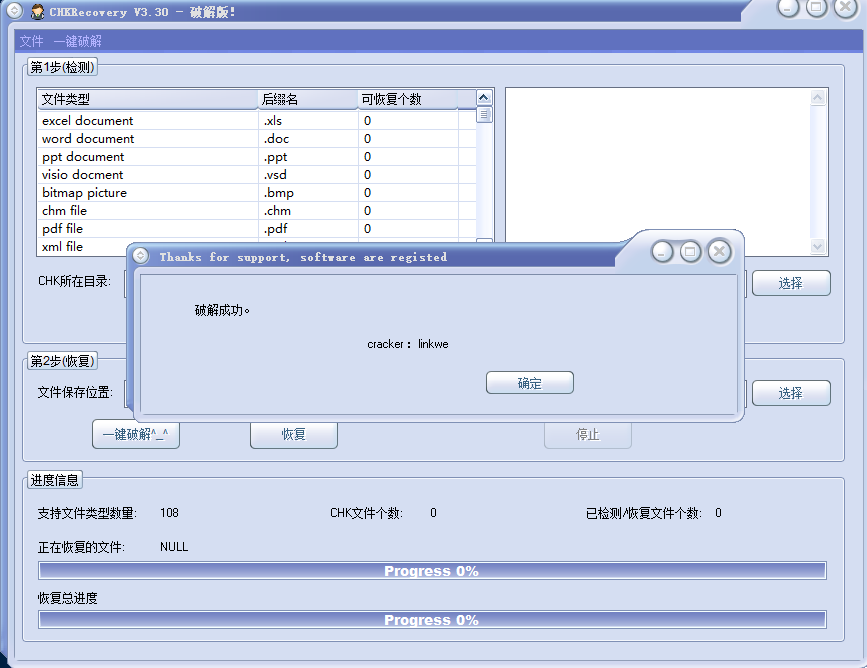This screenshot has height=668, width=867.
Task: Click the CHKRecovery app icon in title bar
Action: (x=38, y=12)
